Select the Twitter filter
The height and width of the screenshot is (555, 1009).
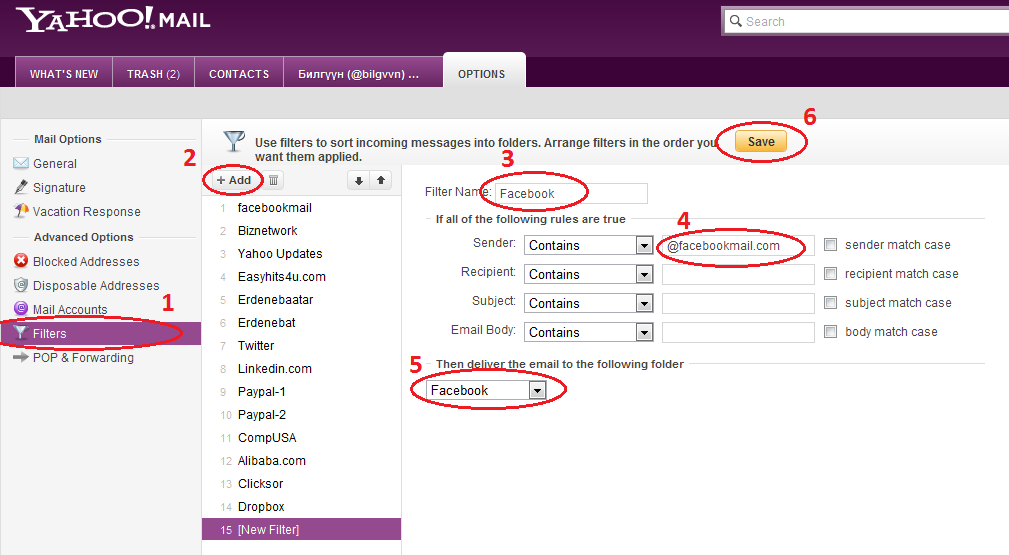coord(301,346)
